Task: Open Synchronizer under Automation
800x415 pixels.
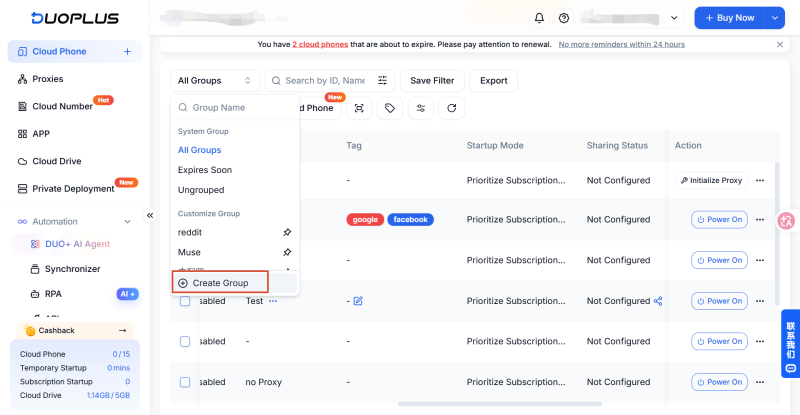Action: point(72,269)
